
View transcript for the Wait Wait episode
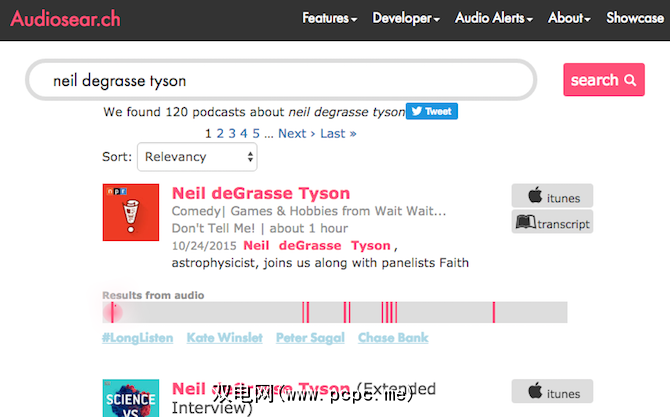coord(552,221)
